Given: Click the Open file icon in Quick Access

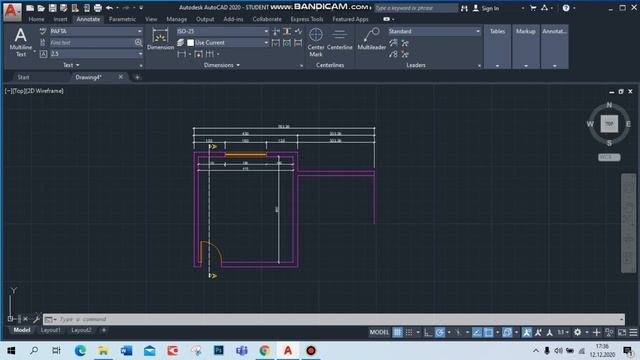Looking at the screenshot, I should [41, 8].
